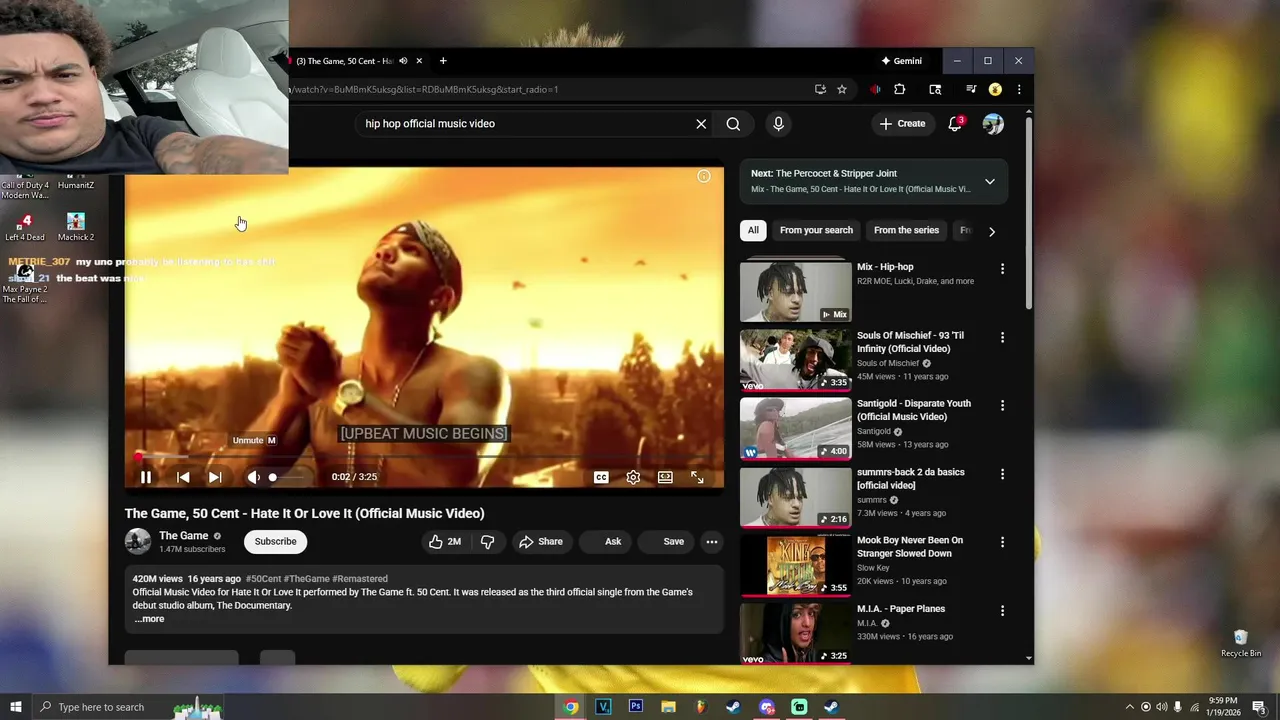Open Chrome extensions puzzle icon
Screen dimensions: 1280x720
pyautogui.click(x=899, y=89)
